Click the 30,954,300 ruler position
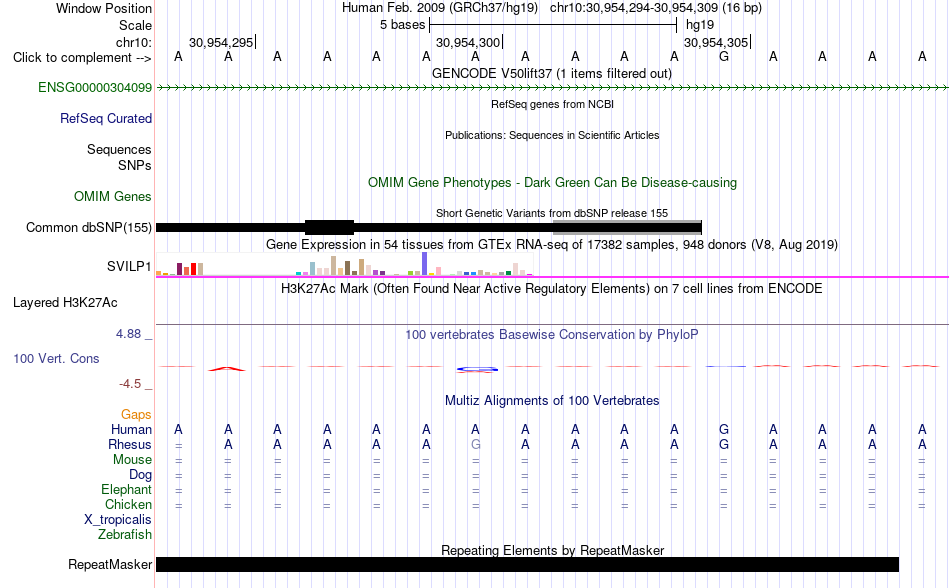 (468, 43)
